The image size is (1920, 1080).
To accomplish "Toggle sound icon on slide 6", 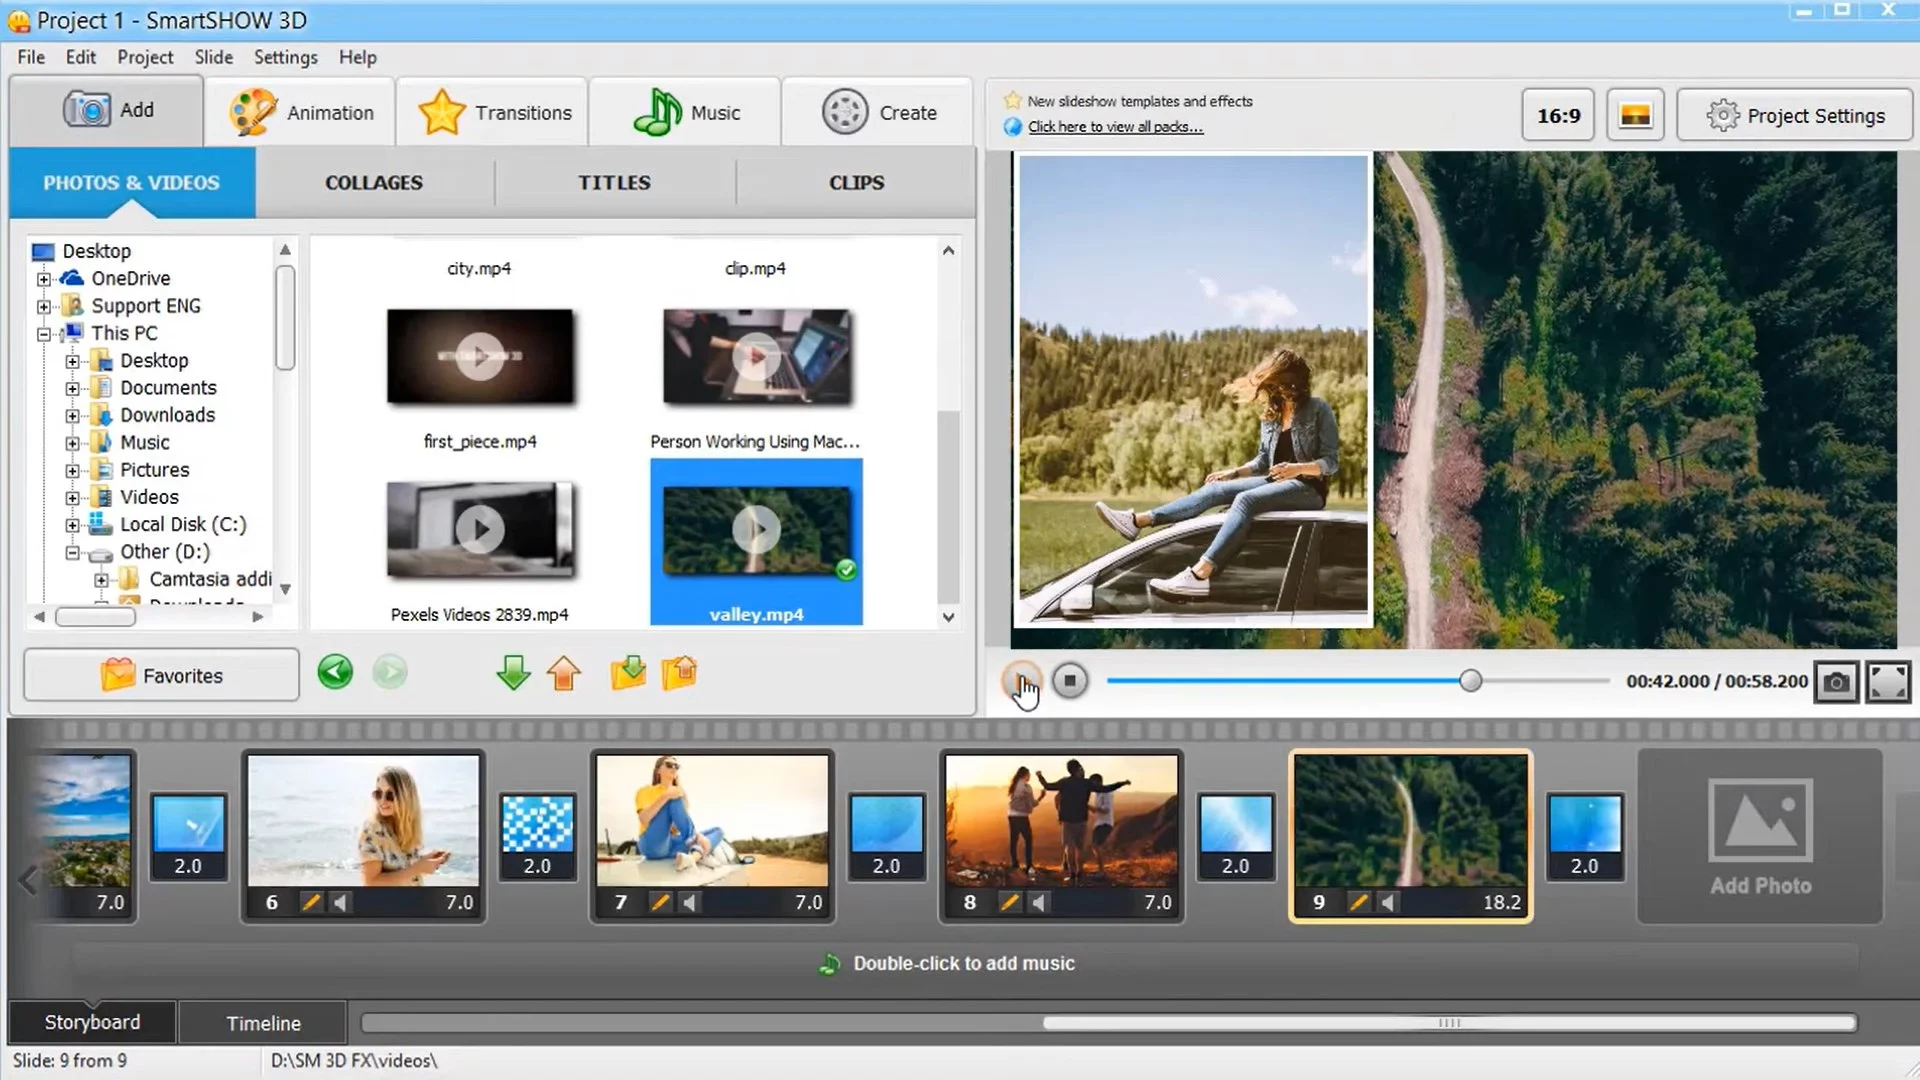I will coord(341,902).
